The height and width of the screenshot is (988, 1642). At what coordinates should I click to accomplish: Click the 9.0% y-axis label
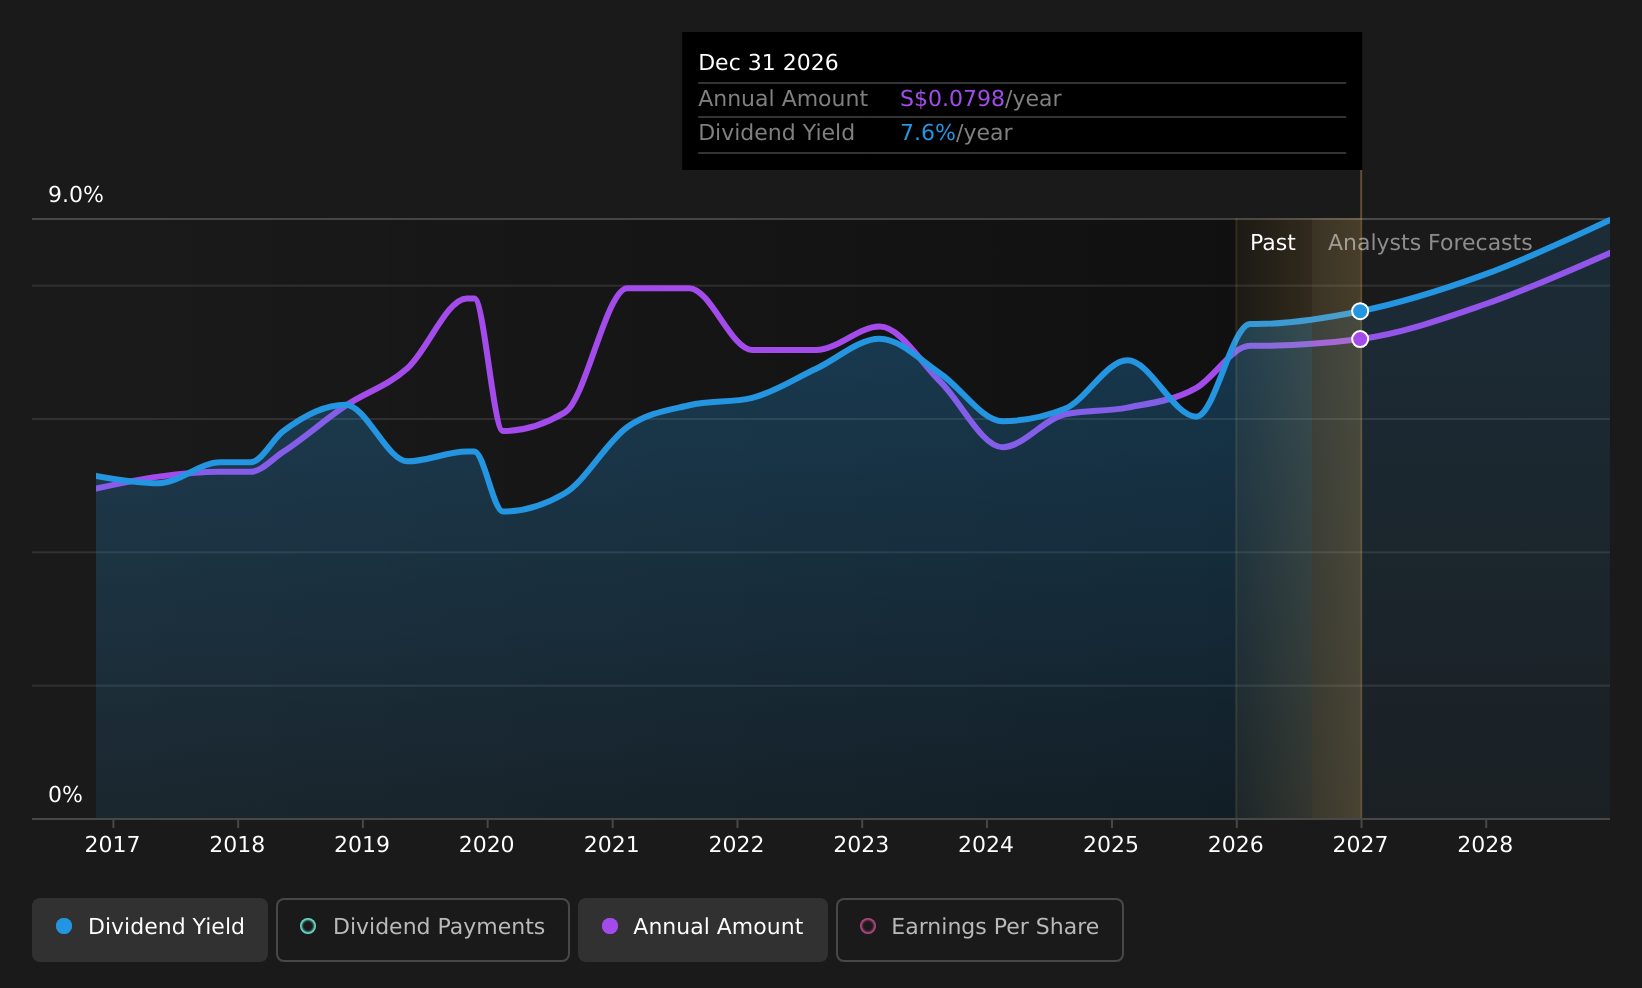pyautogui.click(x=76, y=195)
